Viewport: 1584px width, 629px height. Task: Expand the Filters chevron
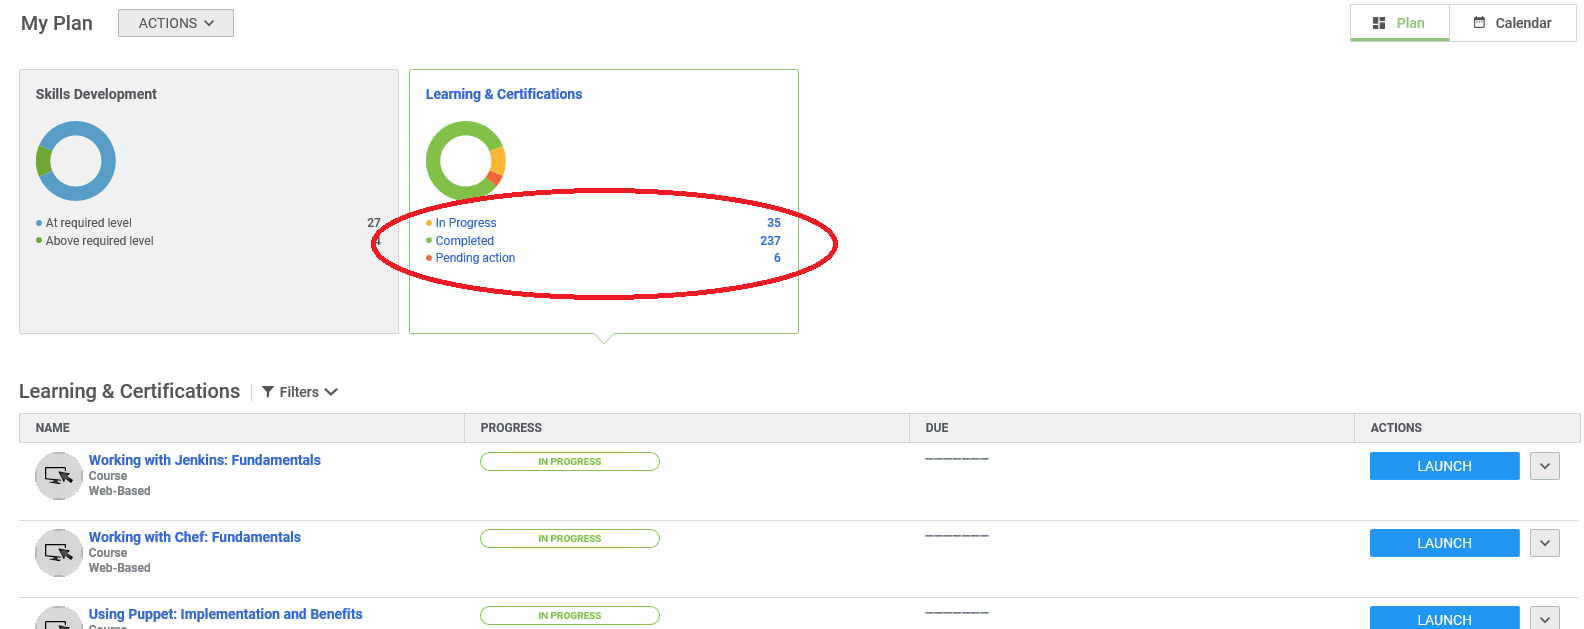pyautogui.click(x=331, y=392)
